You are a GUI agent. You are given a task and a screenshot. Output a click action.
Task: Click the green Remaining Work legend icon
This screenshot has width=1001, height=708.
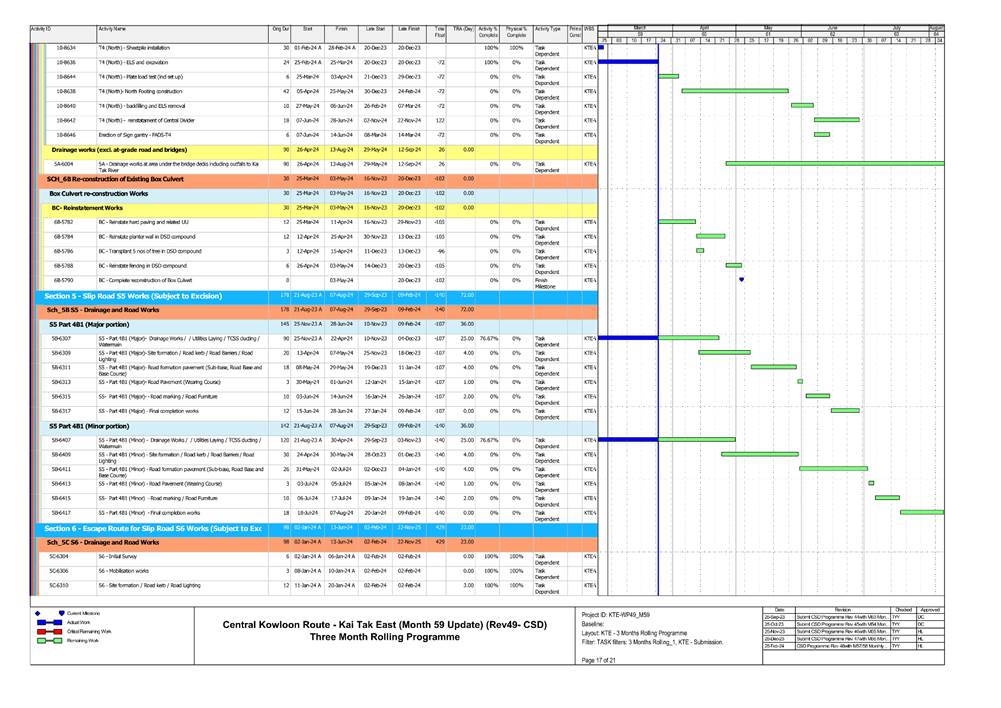48,640
